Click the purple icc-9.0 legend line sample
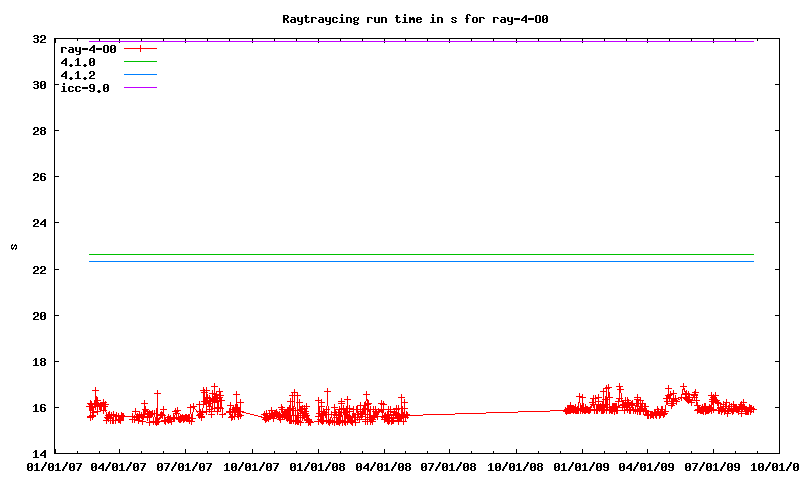Viewport: 800px width, 480px height. coord(141,88)
